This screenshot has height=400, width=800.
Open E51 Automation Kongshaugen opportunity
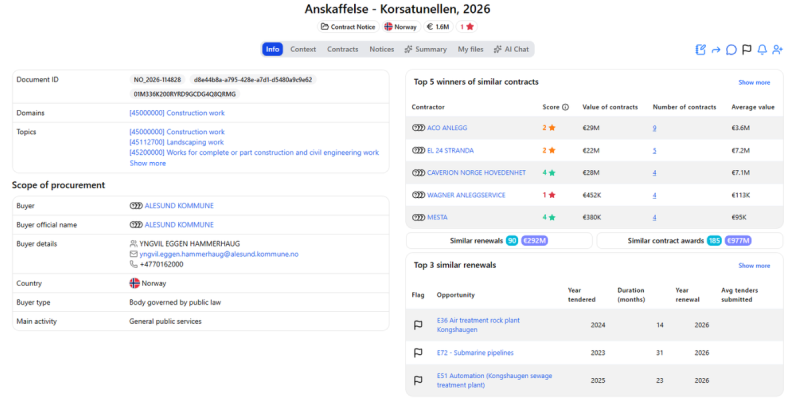[494, 380]
